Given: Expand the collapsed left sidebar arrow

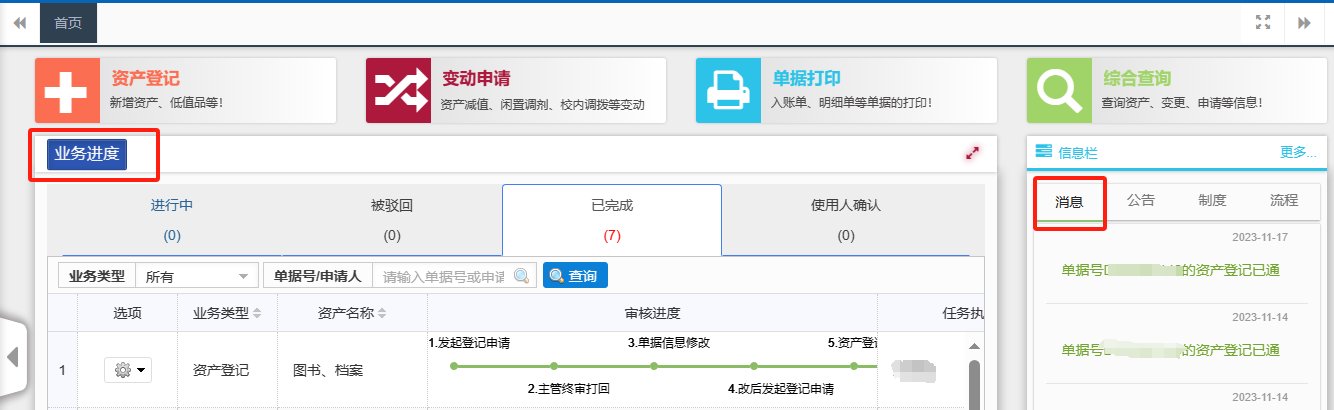Looking at the screenshot, I should pos(12,357).
